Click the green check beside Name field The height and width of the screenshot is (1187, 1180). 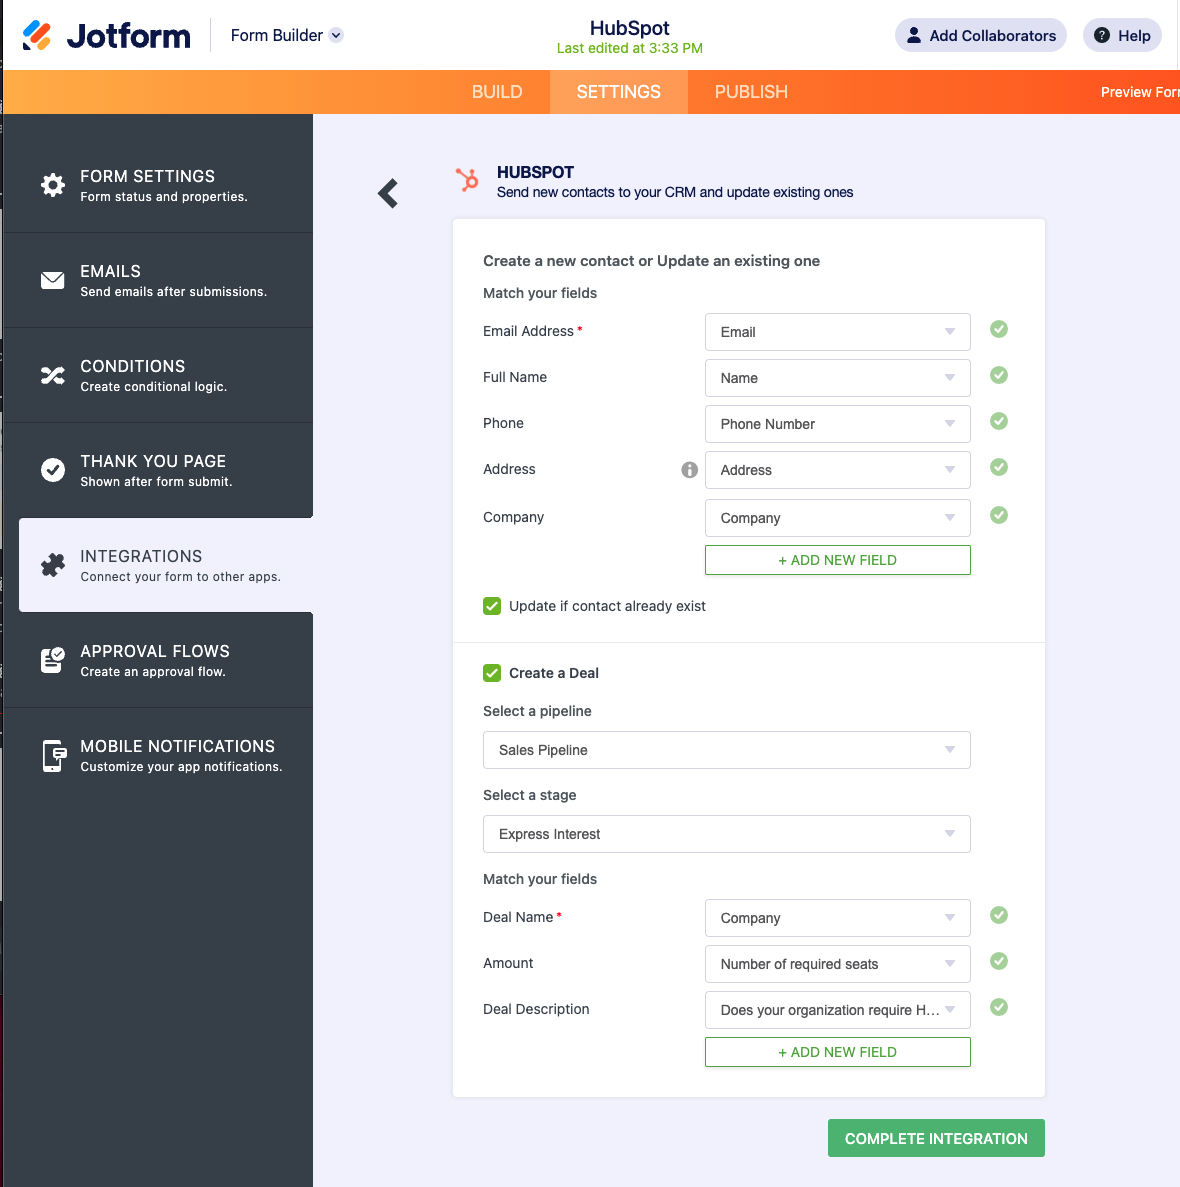click(999, 375)
